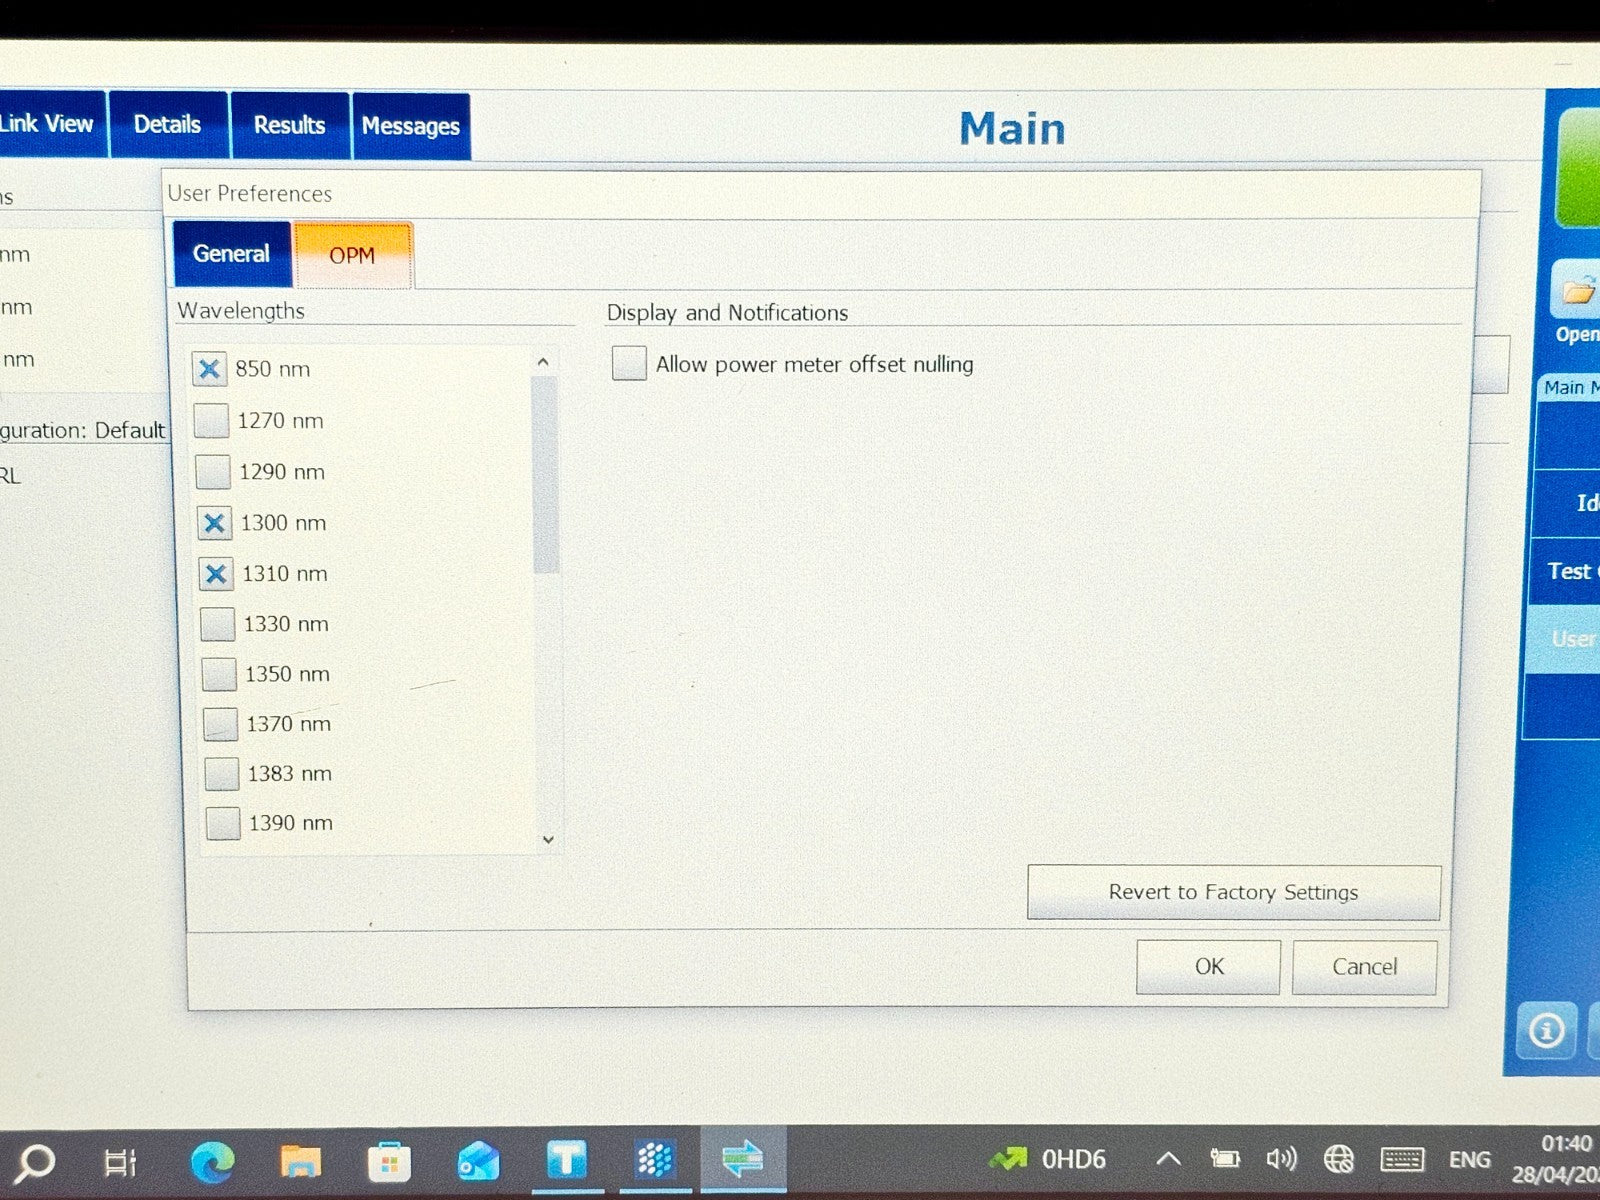Launch Microsoft Edge from taskbar
The height and width of the screenshot is (1200, 1600).
(x=212, y=1162)
